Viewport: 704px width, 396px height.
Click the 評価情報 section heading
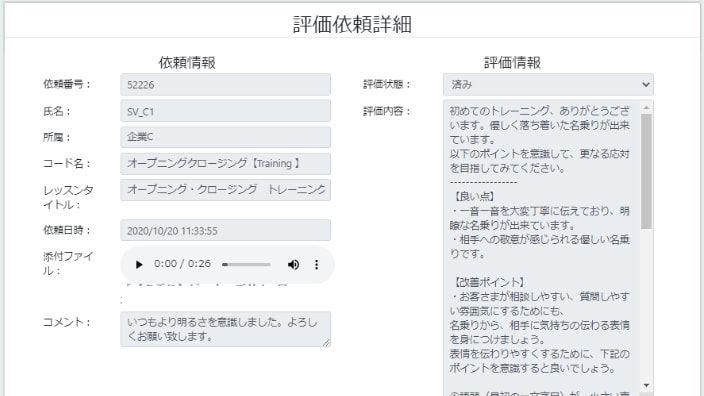512,62
